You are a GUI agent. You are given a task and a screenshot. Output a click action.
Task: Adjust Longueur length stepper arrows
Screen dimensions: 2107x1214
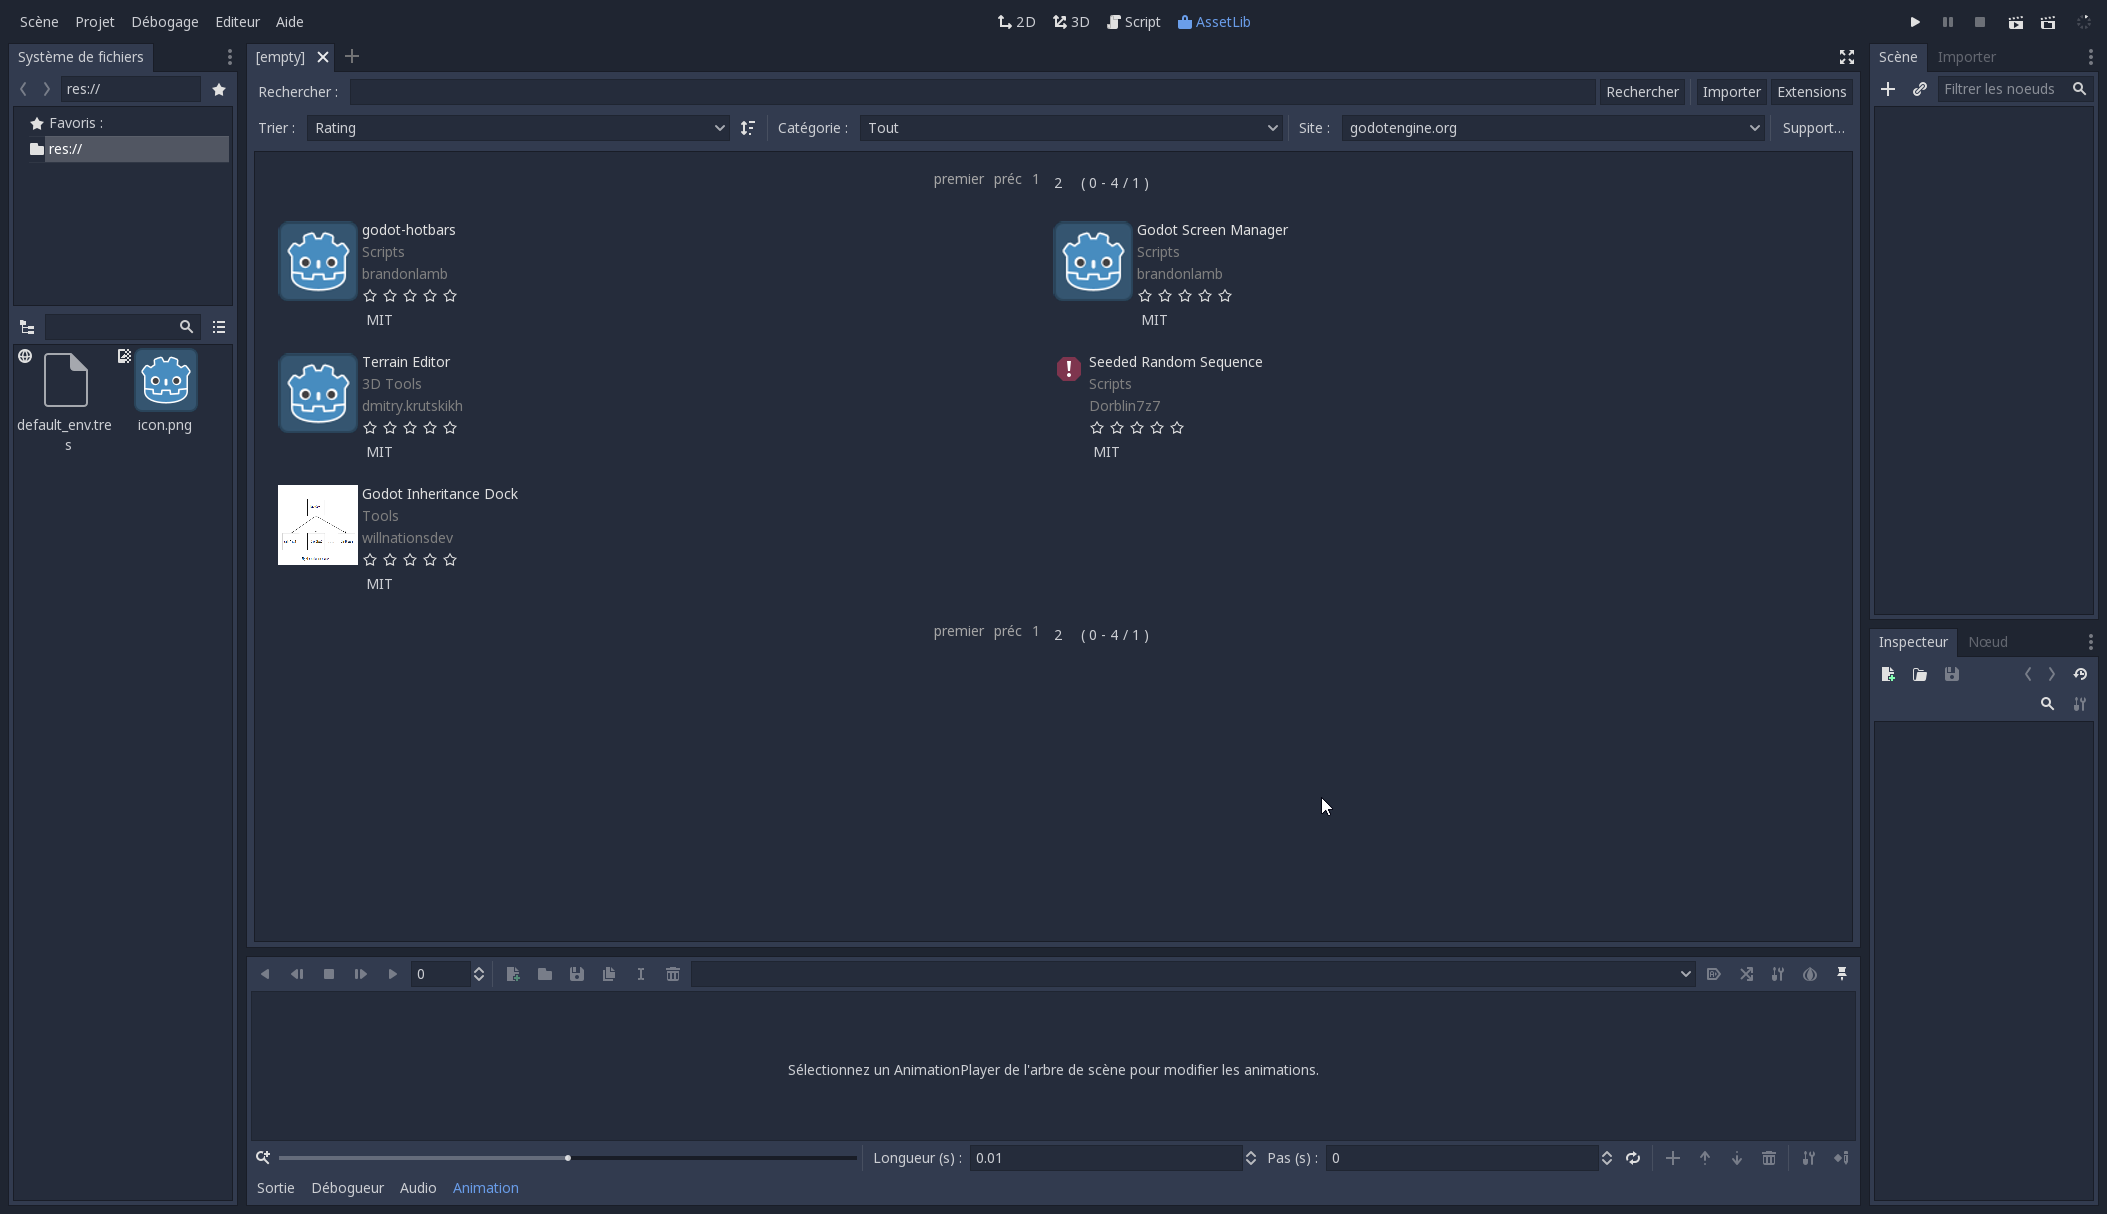[1250, 1158]
